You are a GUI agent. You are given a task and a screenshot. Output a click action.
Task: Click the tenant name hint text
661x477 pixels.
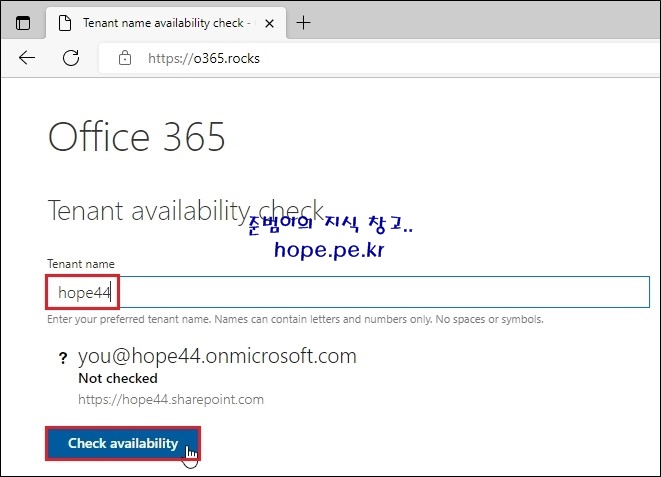pyautogui.click(x=295, y=319)
